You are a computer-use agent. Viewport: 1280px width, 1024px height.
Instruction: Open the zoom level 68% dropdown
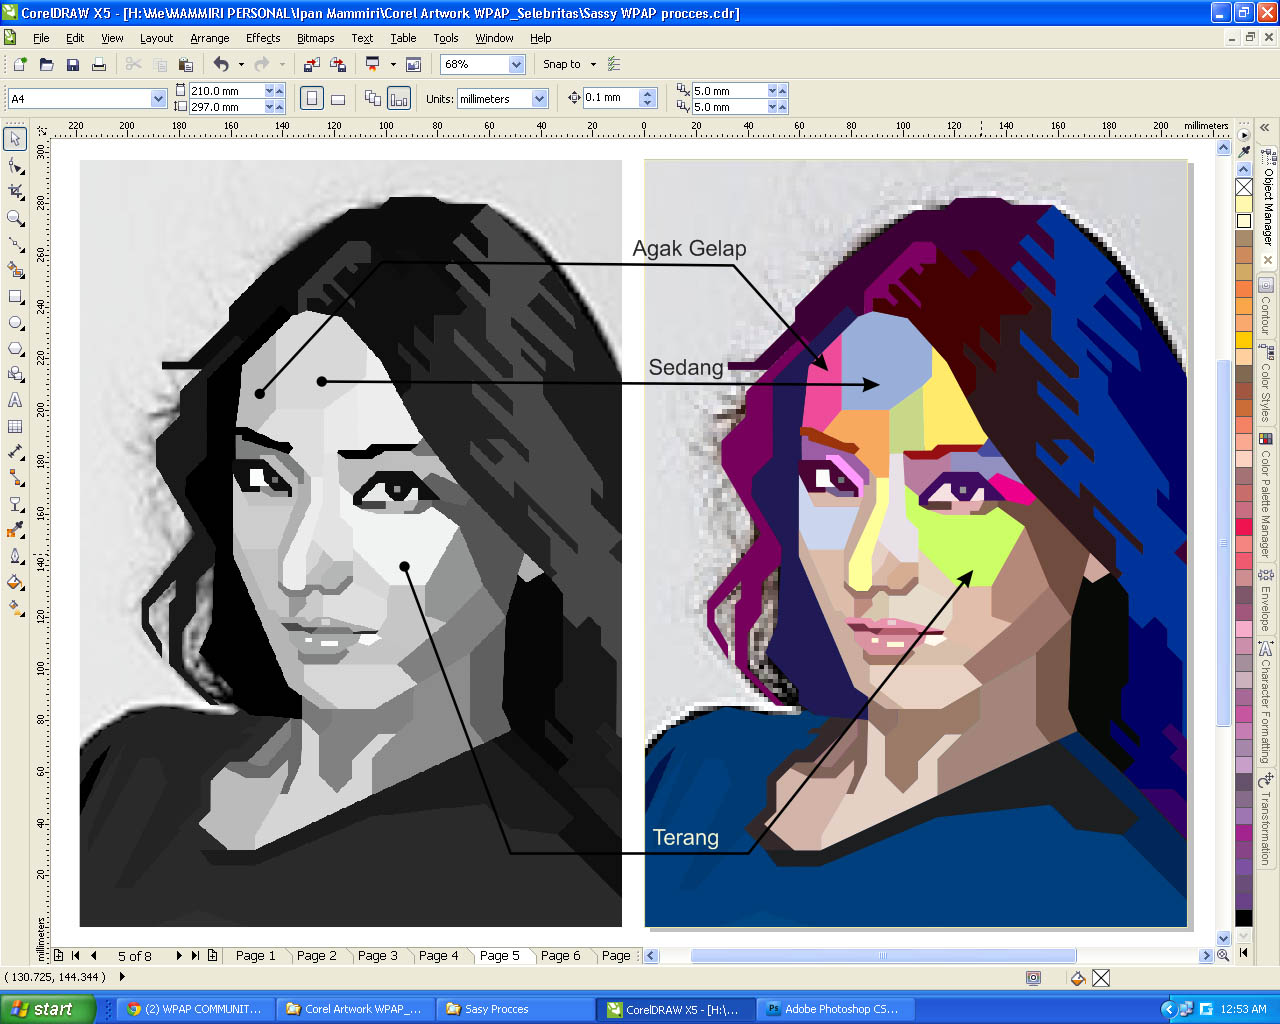click(x=516, y=64)
